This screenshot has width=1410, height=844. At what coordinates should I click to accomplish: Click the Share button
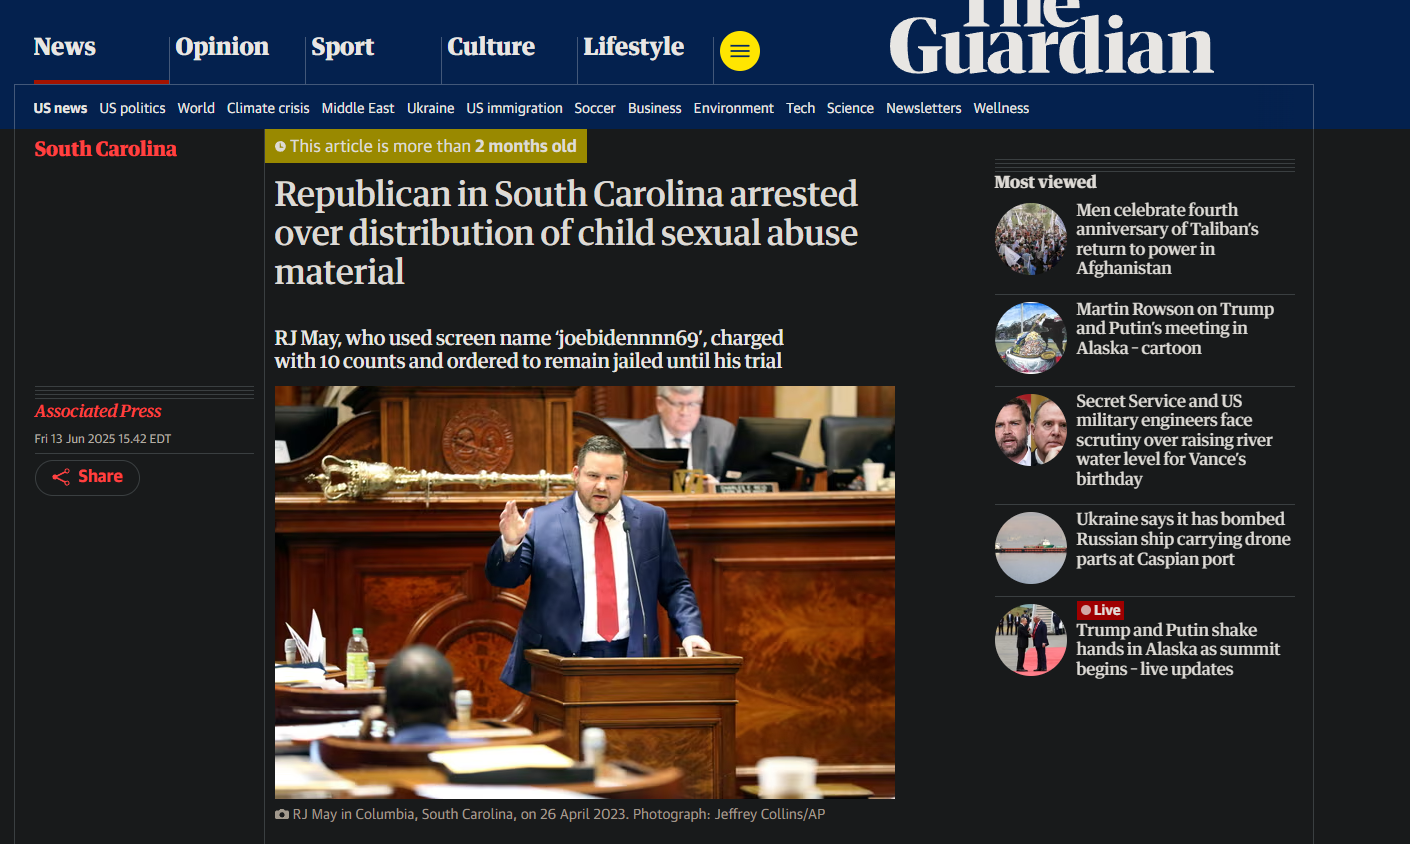pos(87,477)
